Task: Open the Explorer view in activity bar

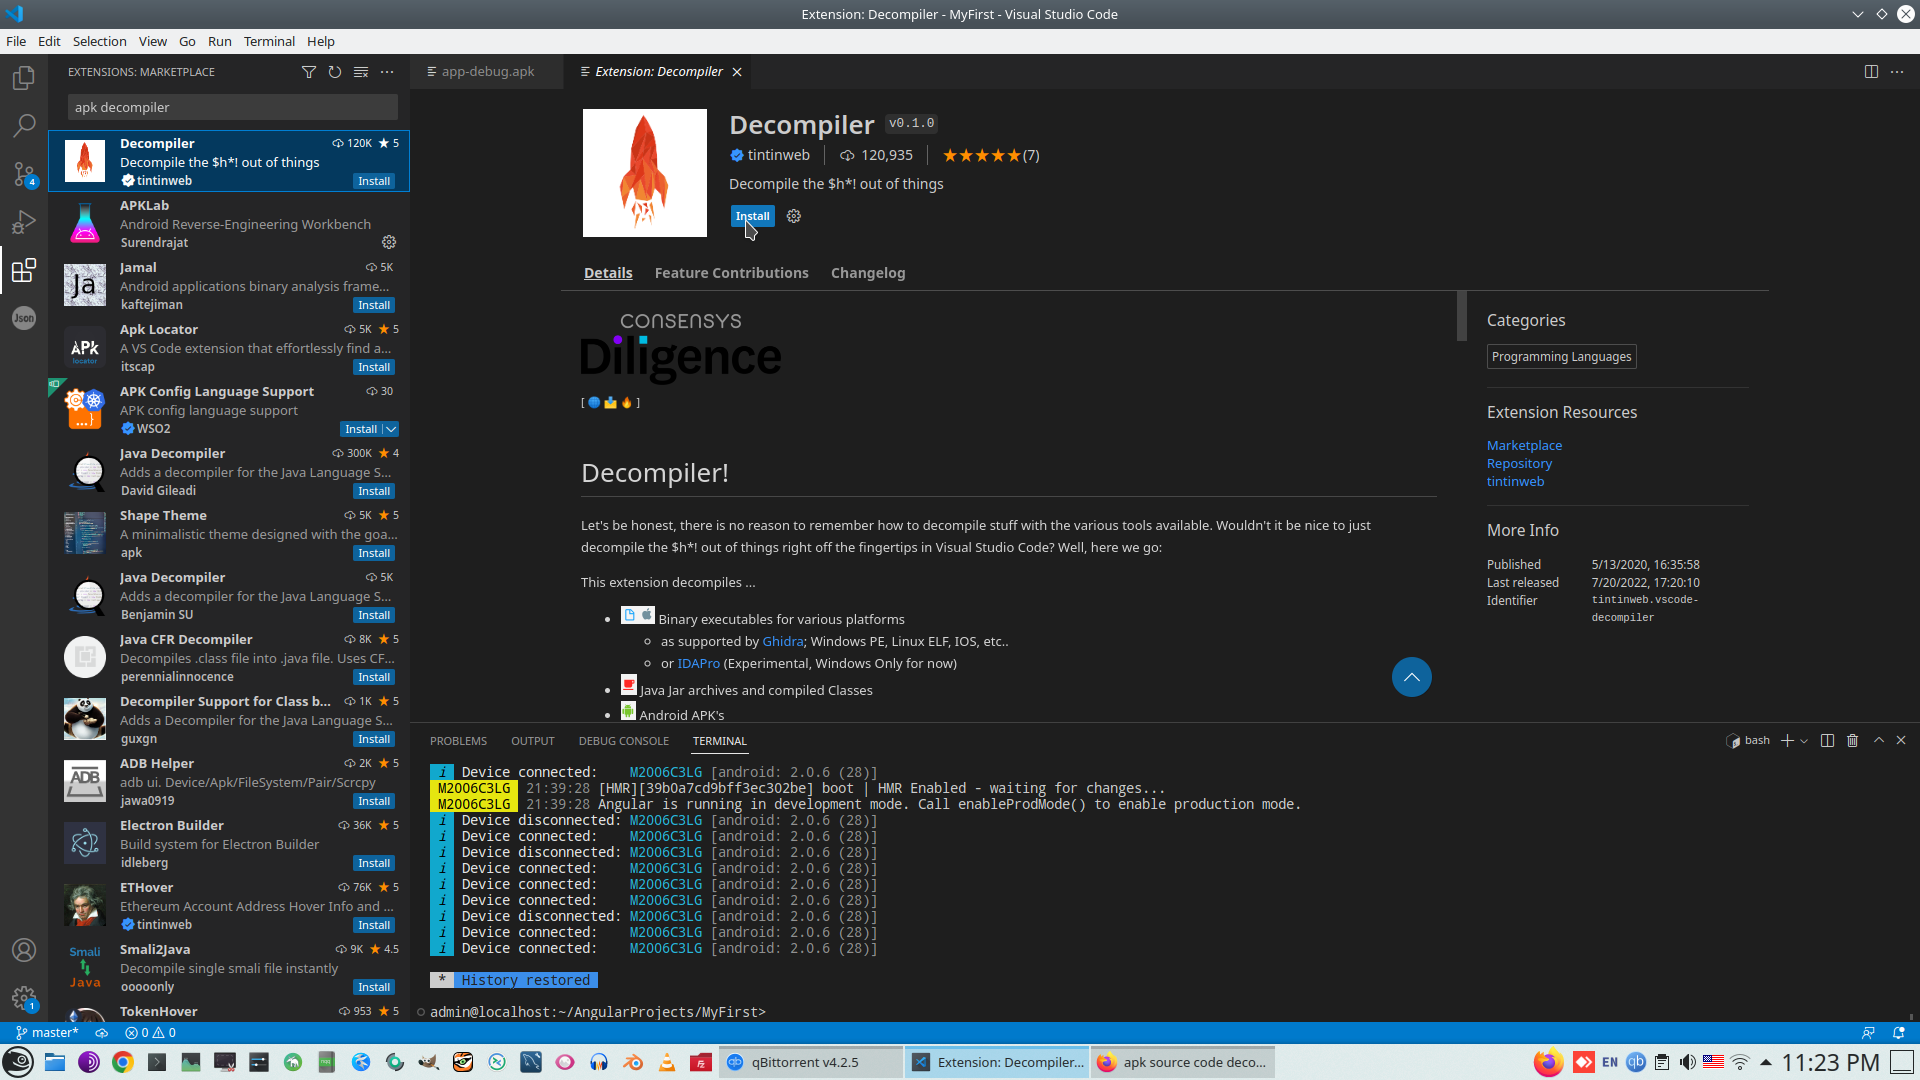Action: click(24, 78)
